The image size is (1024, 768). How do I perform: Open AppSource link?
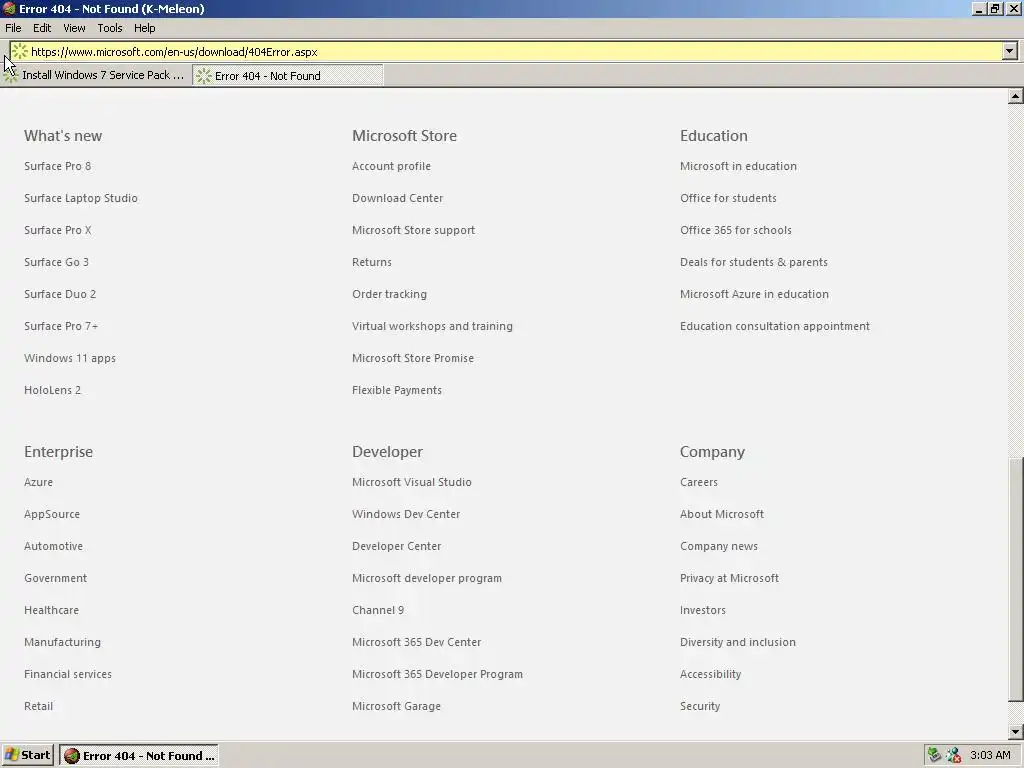click(x=52, y=514)
